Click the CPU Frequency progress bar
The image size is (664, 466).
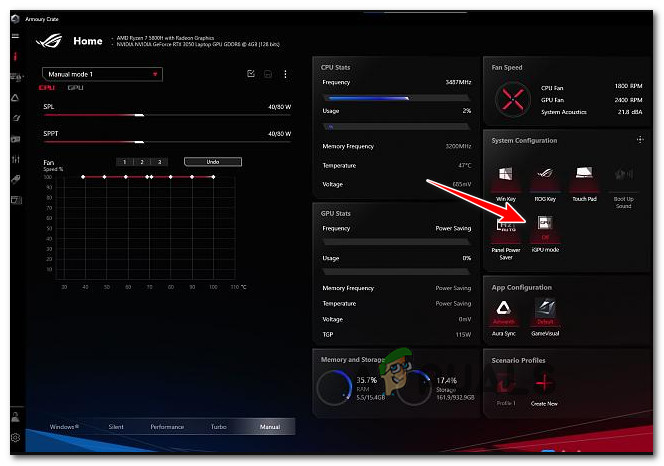coord(396,98)
